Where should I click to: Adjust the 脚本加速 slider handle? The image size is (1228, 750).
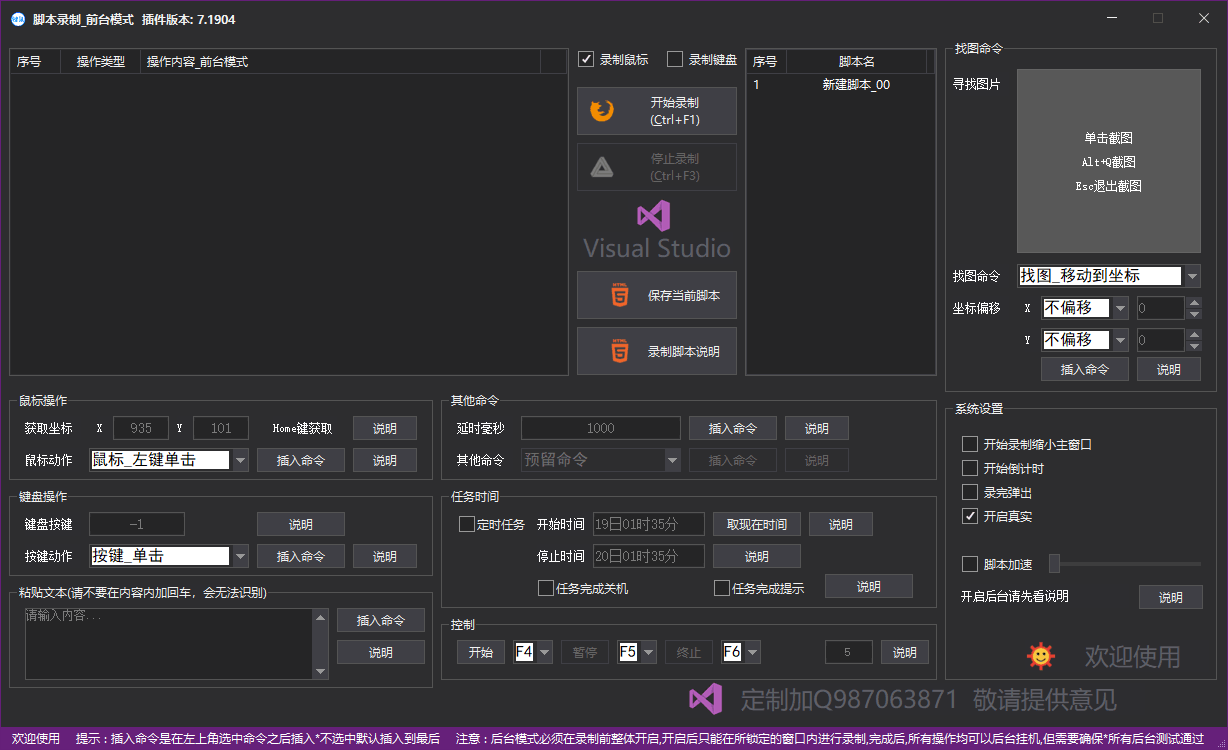click(1054, 563)
